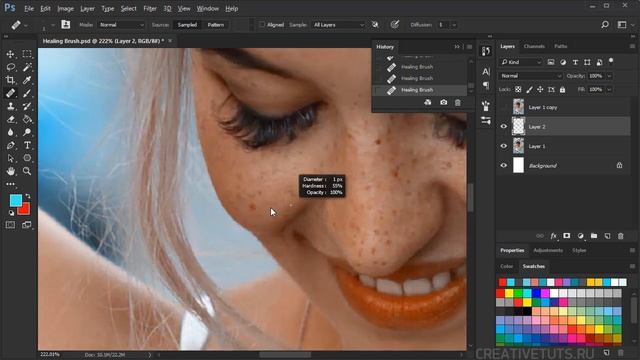Open the Mode Normal dropdown in options bar

pos(122,25)
